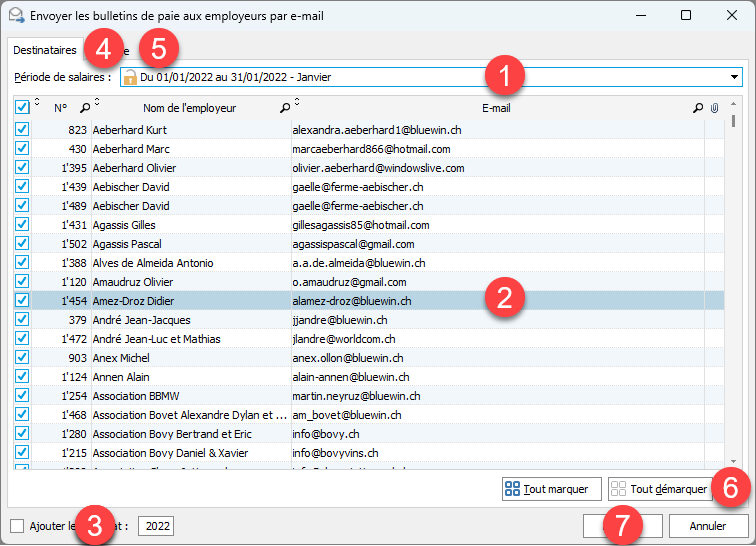Click the search icon in Nom de l'employeur header
Image resolution: width=756 pixels, height=546 pixels.
click(x=285, y=108)
